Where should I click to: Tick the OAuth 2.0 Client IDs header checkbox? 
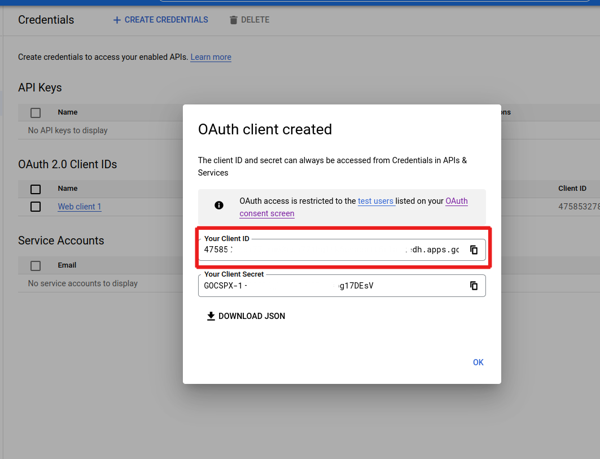[x=36, y=189]
